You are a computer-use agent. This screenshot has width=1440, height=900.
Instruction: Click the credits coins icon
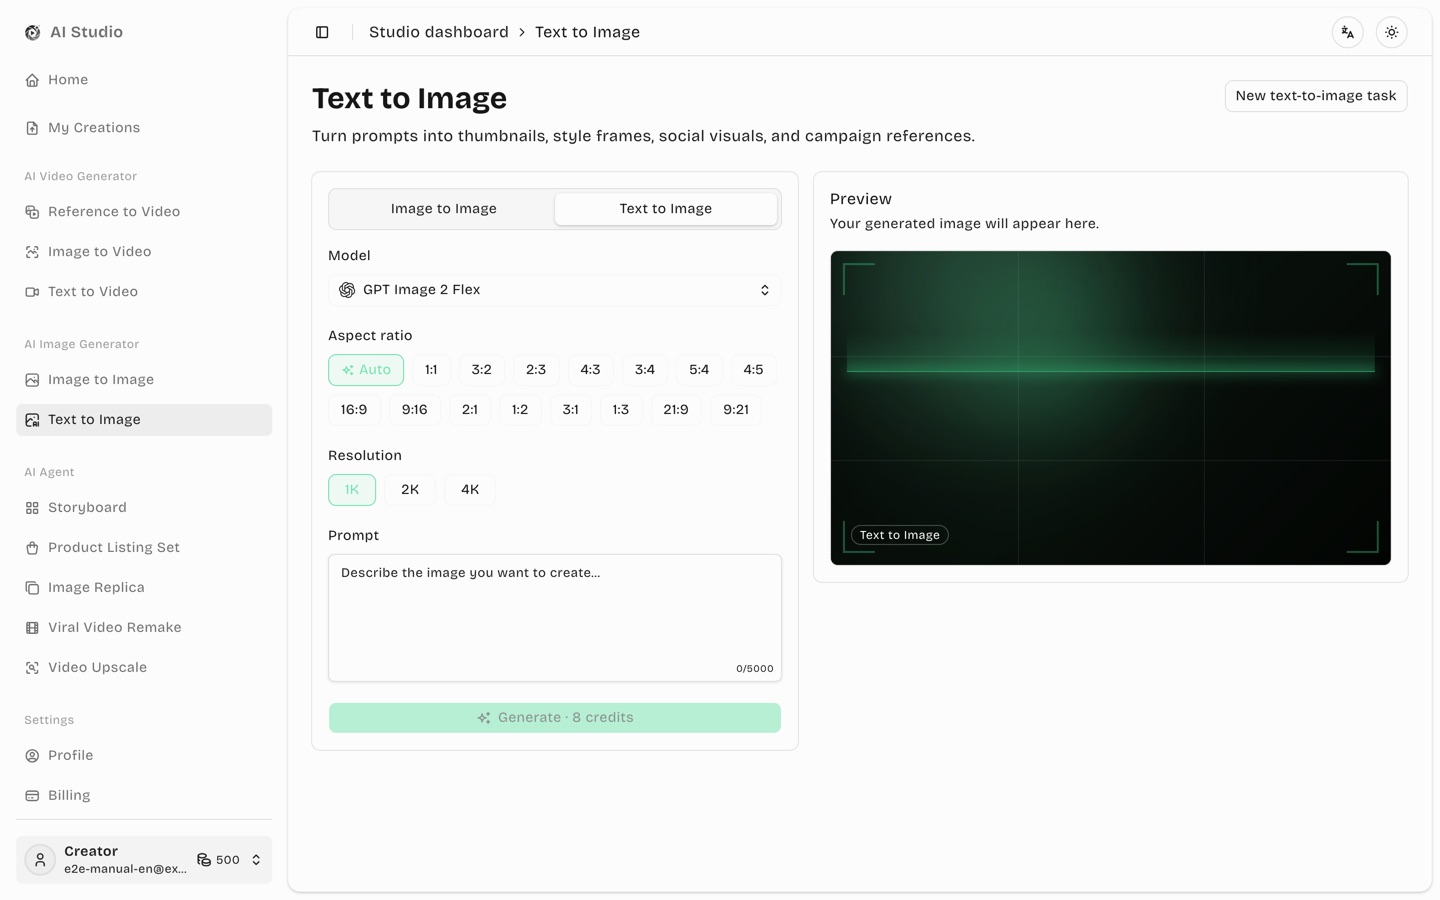(204, 860)
